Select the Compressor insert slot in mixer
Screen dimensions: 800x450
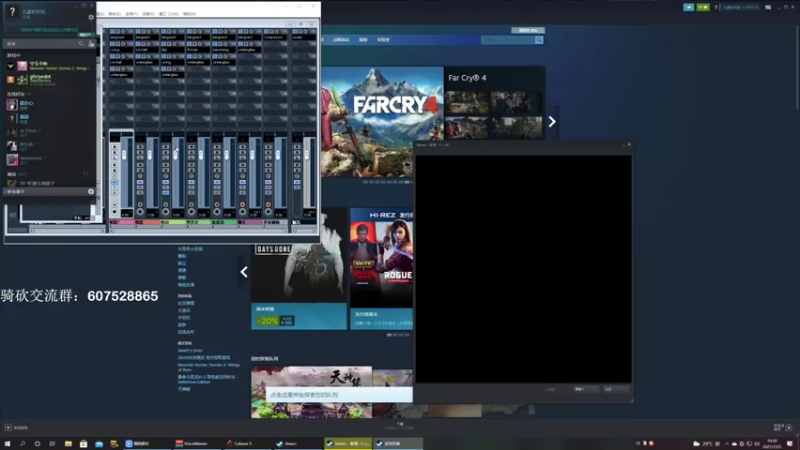tap(275, 37)
